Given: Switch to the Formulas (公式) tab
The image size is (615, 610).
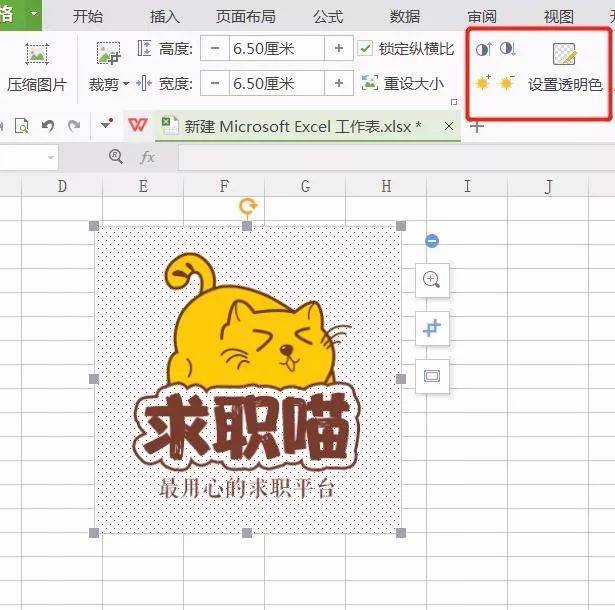Looking at the screenshot, I should click(x=328, y=16).
